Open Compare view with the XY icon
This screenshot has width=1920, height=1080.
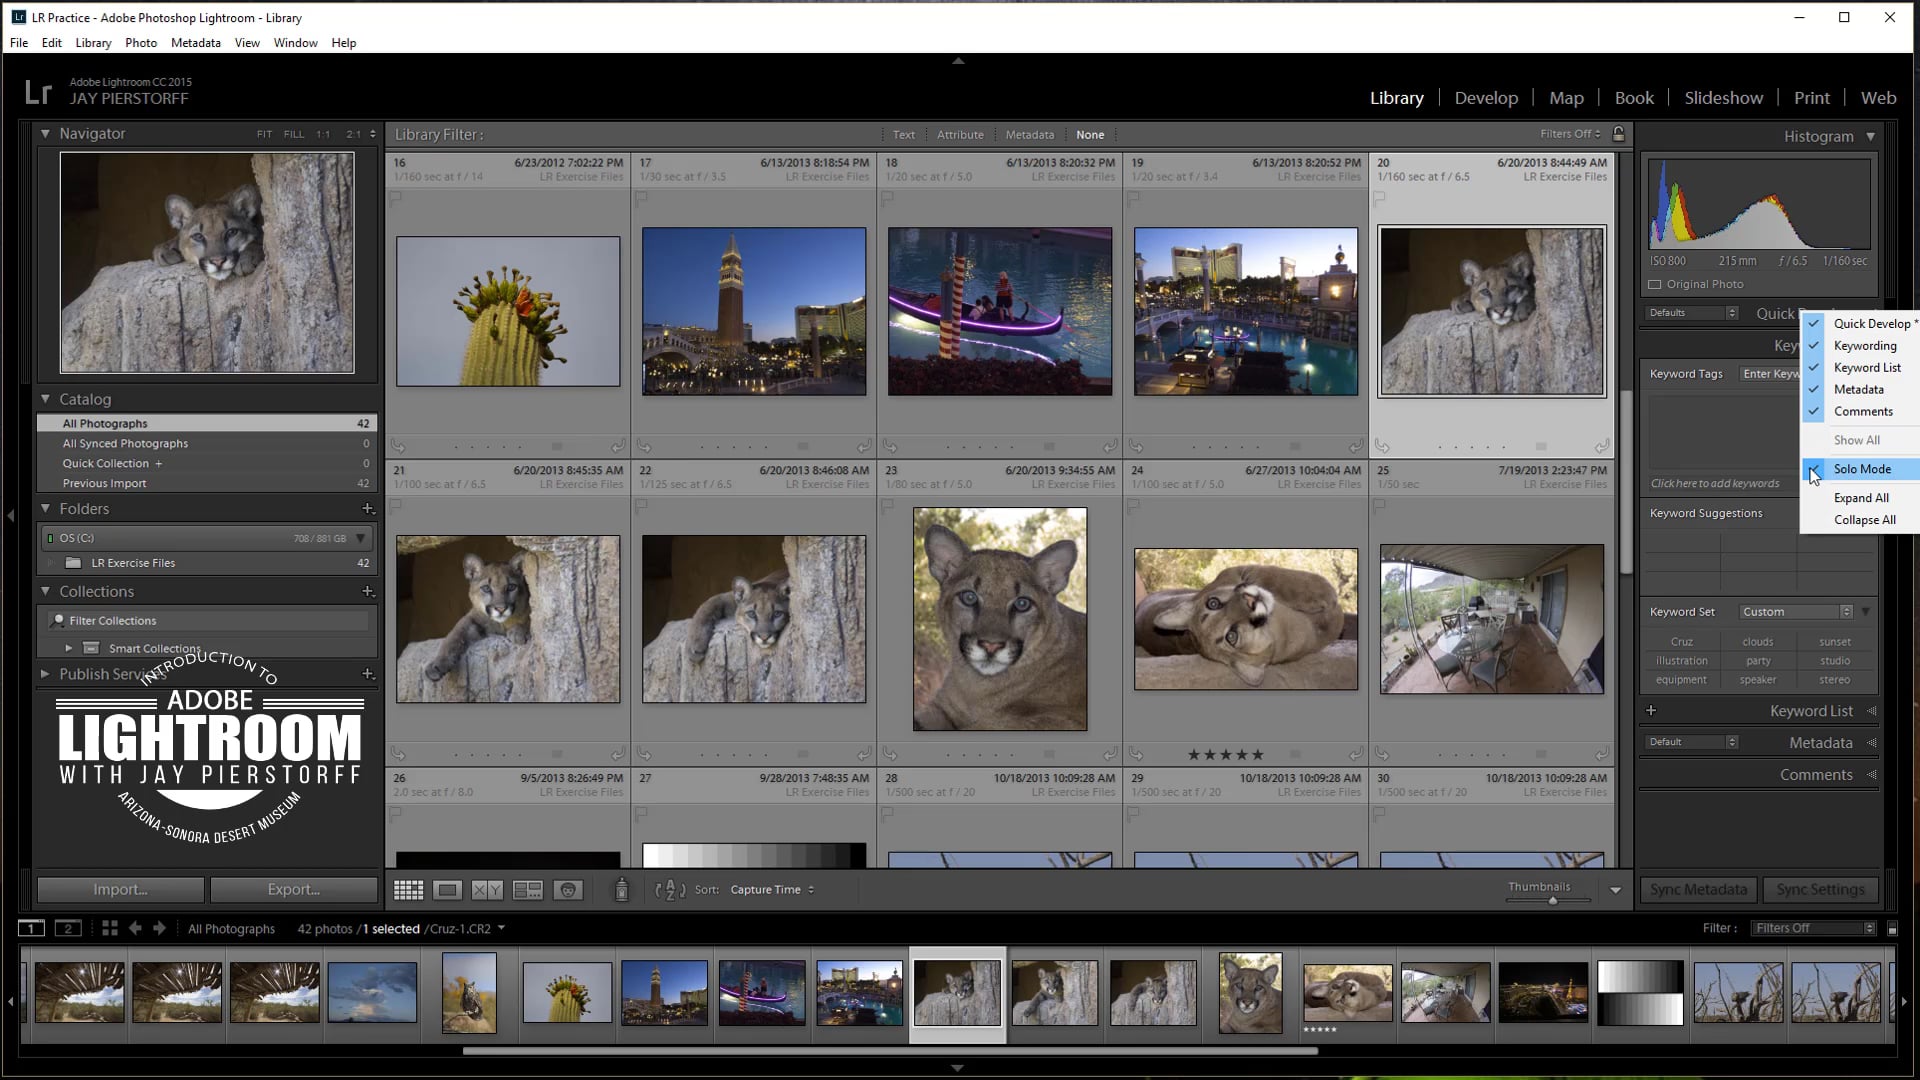[x=487, y=889]
